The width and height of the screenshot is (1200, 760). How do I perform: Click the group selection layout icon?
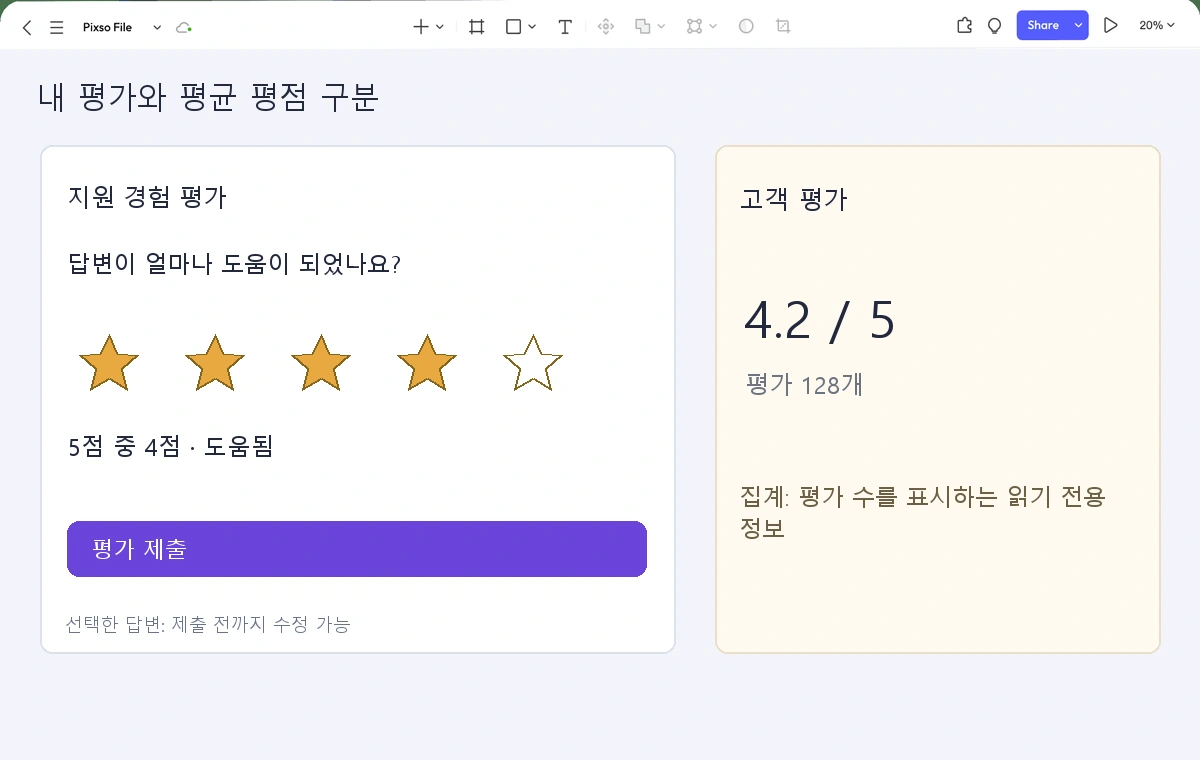(x=695, y=27)
